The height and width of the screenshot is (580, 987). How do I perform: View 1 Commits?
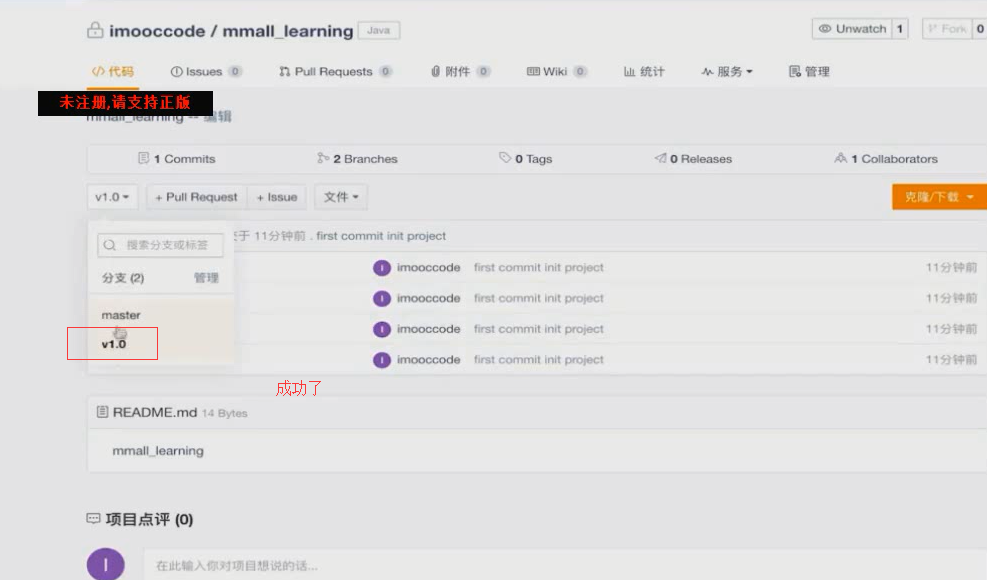(177, 159)
